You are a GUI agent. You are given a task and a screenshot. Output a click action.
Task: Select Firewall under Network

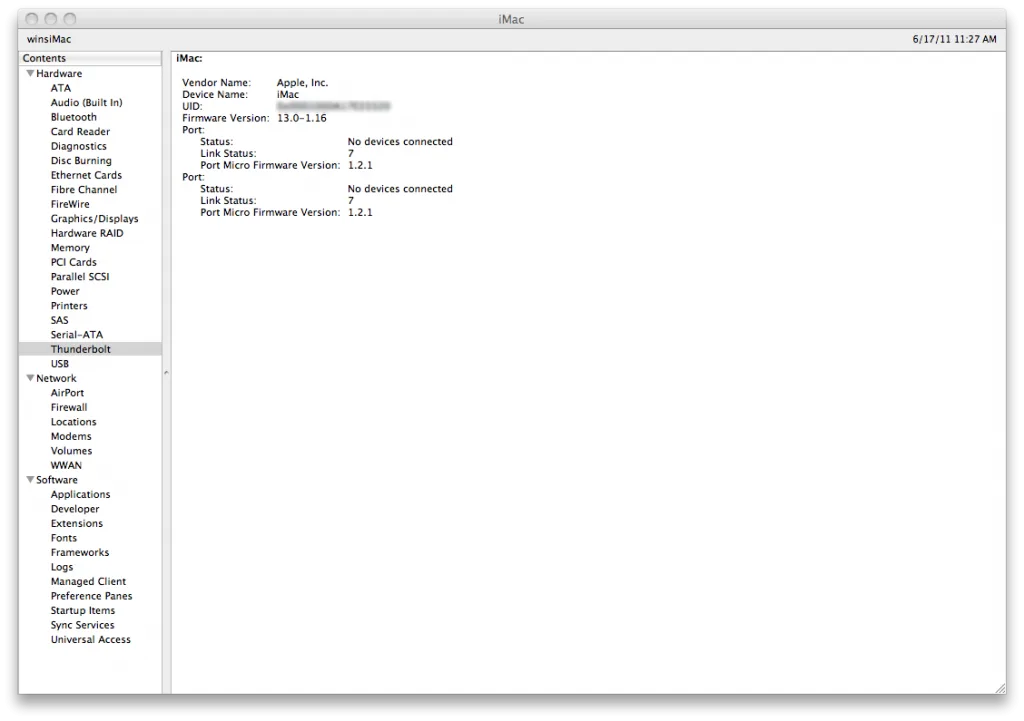[x=69, y=408]
